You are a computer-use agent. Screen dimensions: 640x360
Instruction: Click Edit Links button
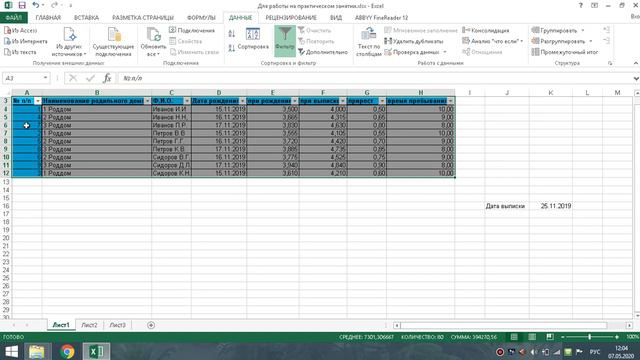[x=194, y=52]
